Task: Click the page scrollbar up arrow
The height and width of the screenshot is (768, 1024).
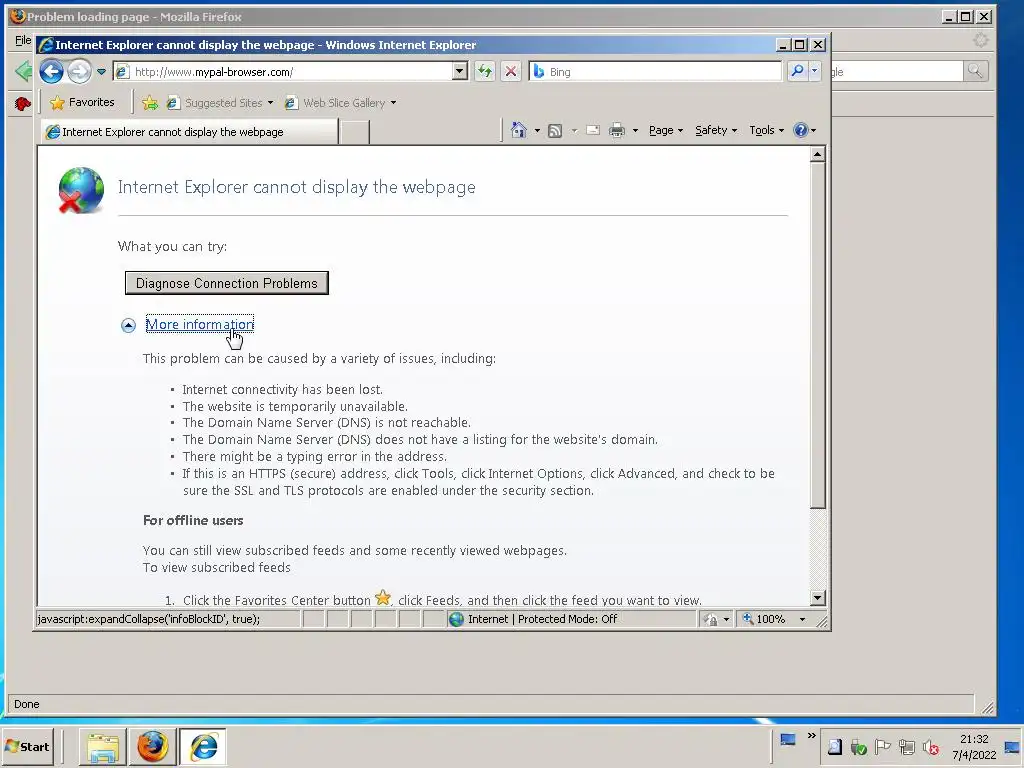Action: [x=817, y=155]
